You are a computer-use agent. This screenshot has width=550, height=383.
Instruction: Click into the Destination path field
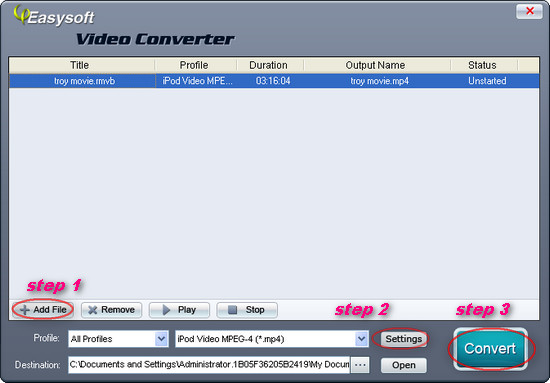pyautogui.click(x=209, y=365)
